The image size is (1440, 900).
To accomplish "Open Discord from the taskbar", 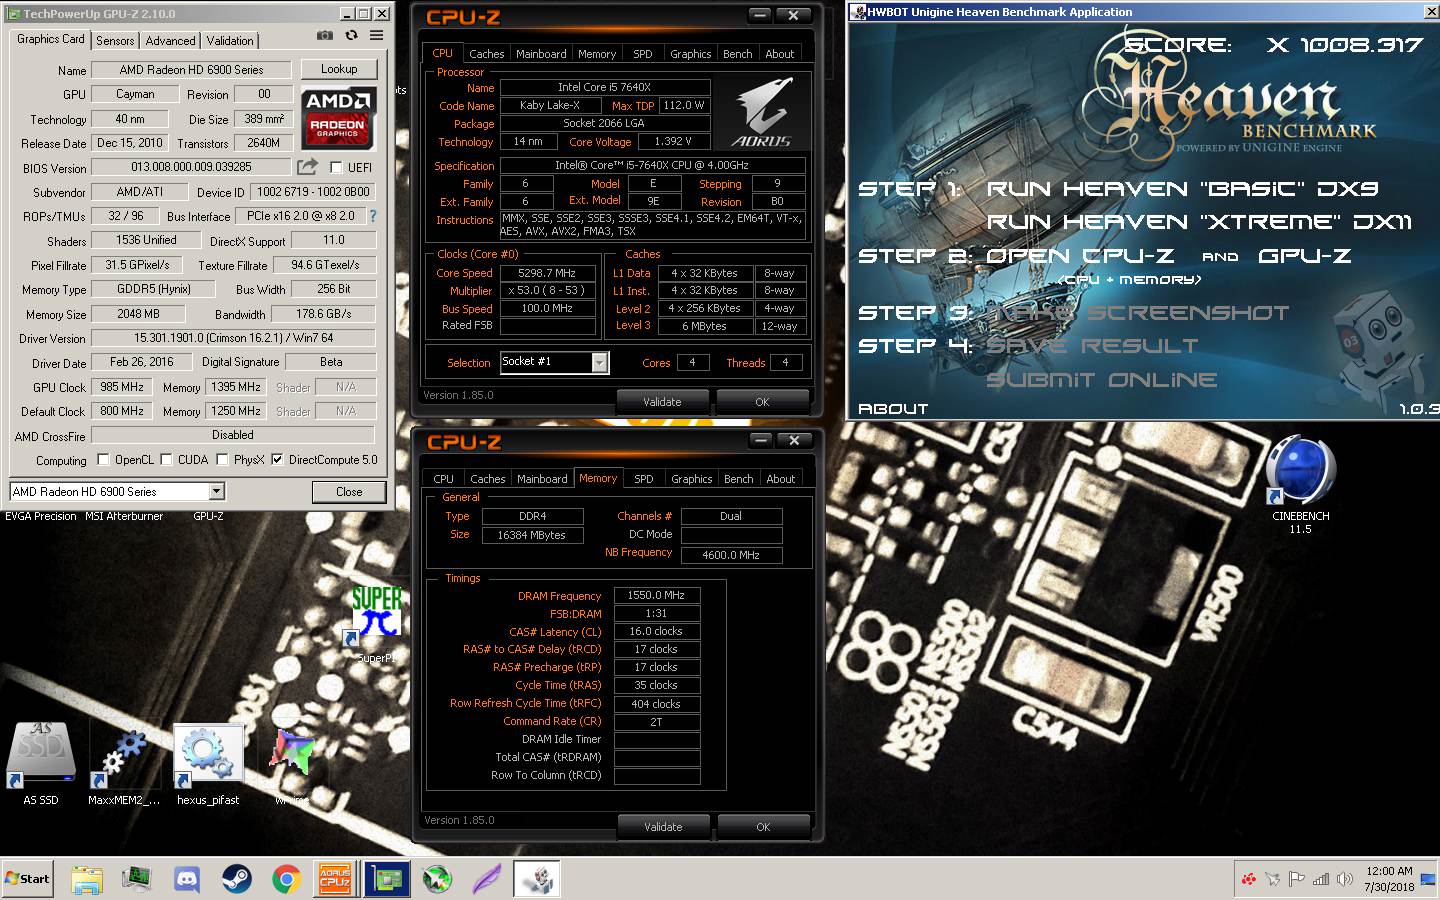I will [187, 879].
